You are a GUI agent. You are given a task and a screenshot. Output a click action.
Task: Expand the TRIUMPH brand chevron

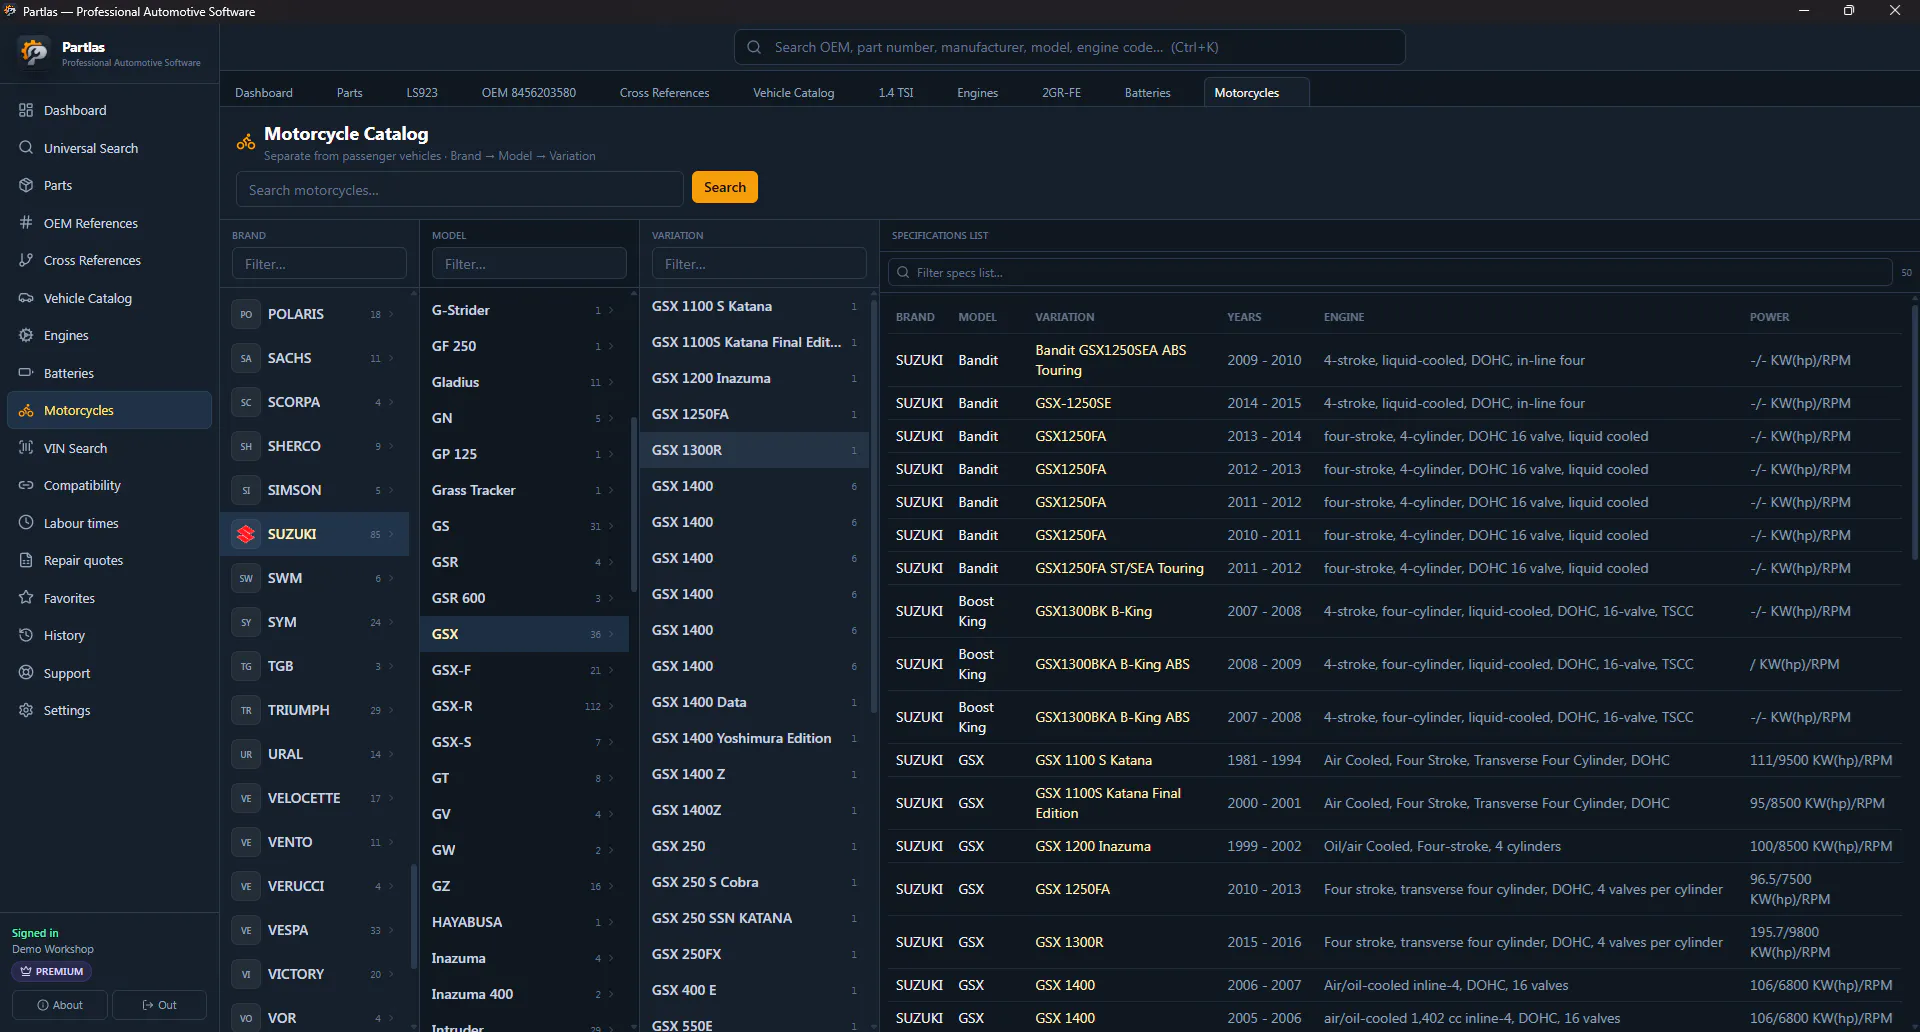click(x=391, y=710)
